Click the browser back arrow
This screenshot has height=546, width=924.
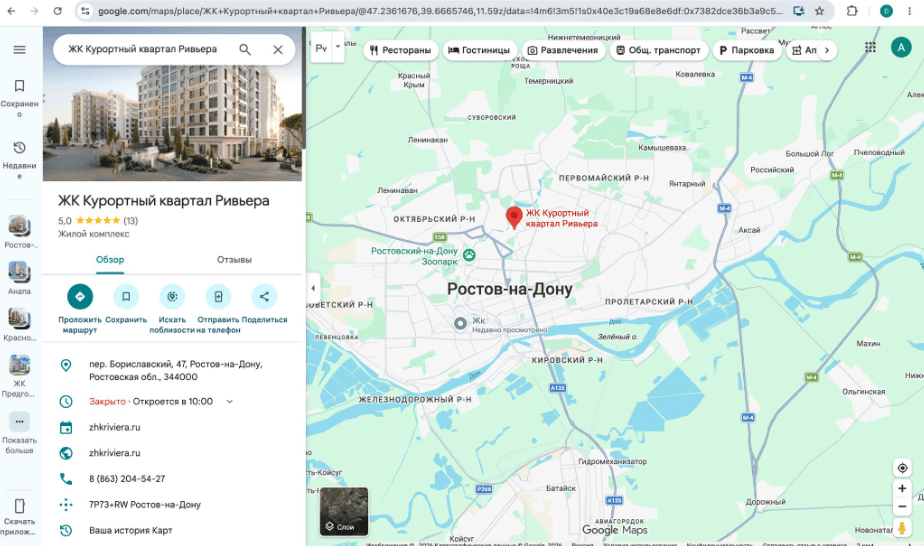tap(11, 11)
